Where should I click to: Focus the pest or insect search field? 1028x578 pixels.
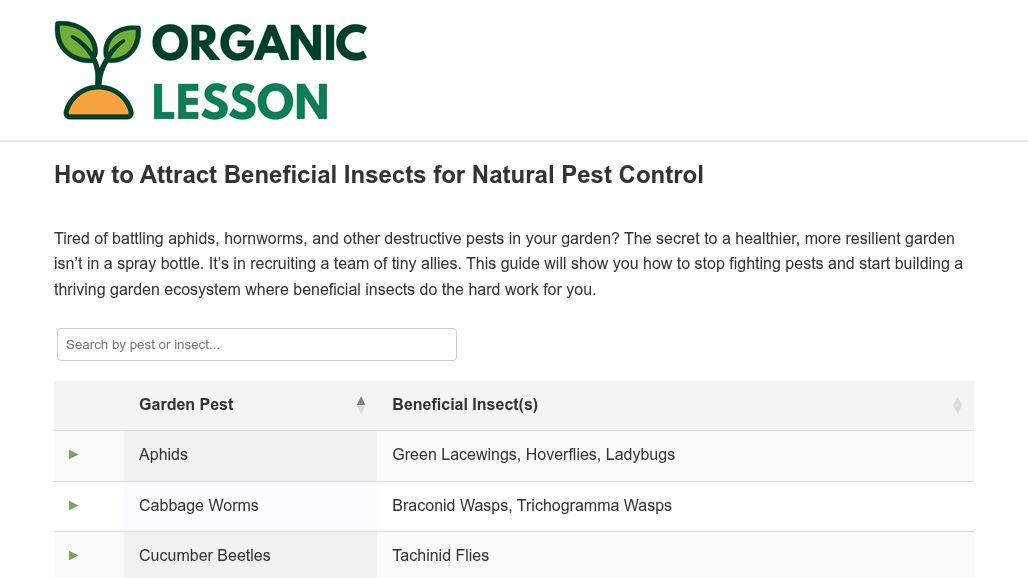point(257,344)
